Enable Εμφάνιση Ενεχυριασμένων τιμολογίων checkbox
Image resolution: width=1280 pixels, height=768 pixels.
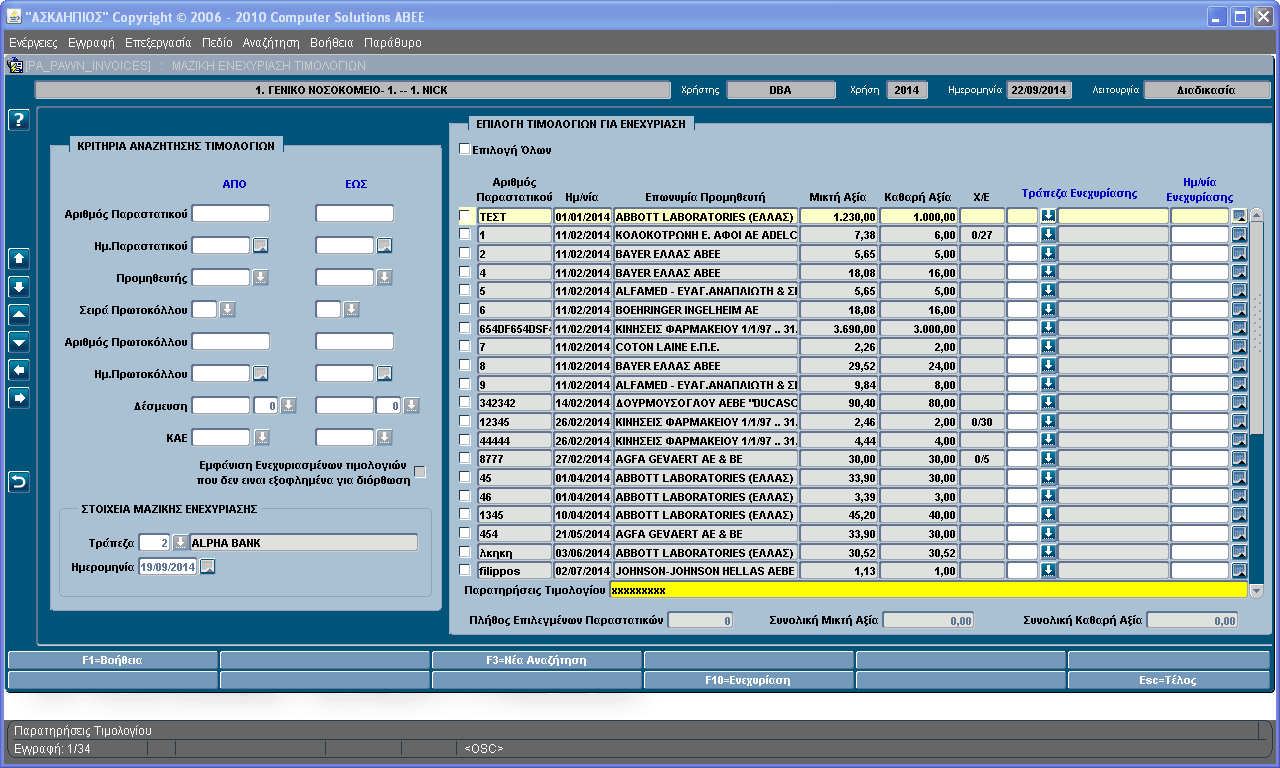click(420, 472)
